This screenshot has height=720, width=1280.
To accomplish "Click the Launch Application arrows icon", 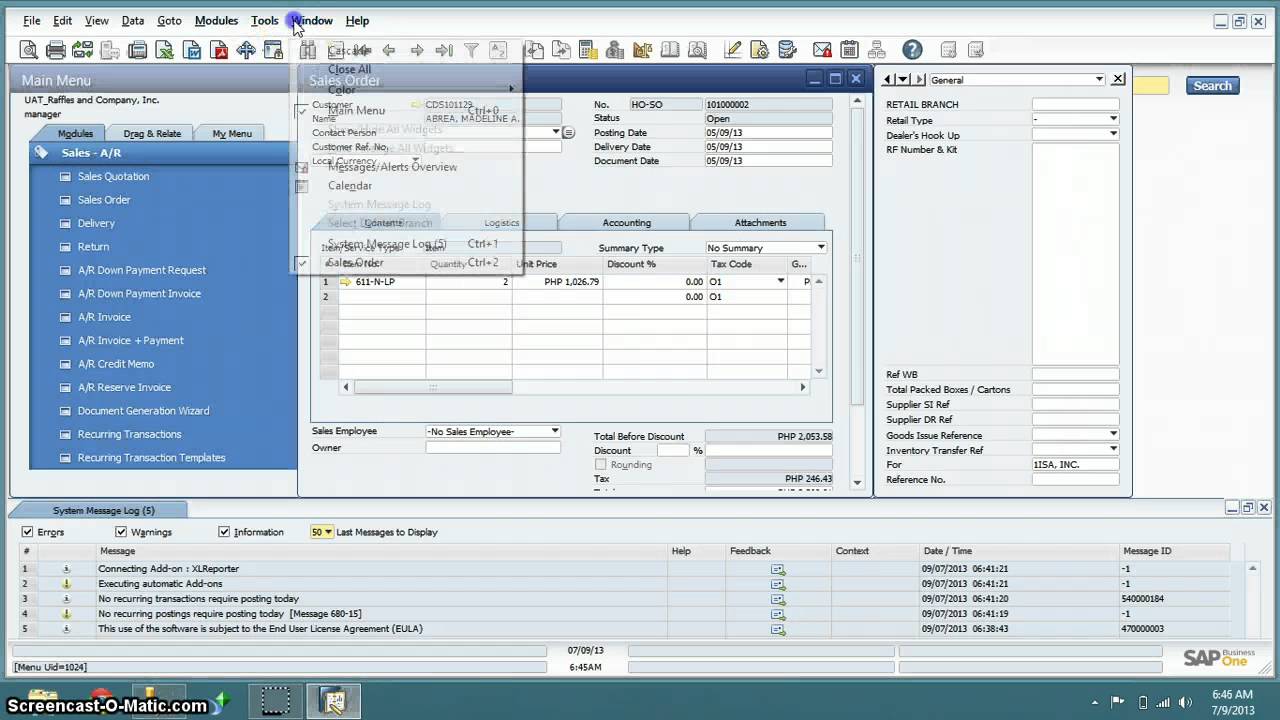I will tap(246, 50).
